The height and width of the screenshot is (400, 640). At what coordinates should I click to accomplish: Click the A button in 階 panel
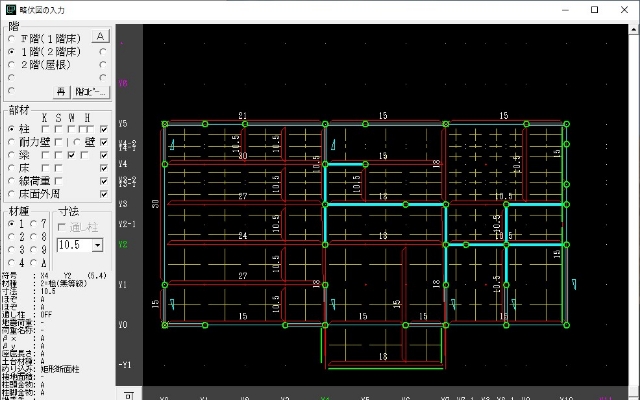(x=99, y=36)
